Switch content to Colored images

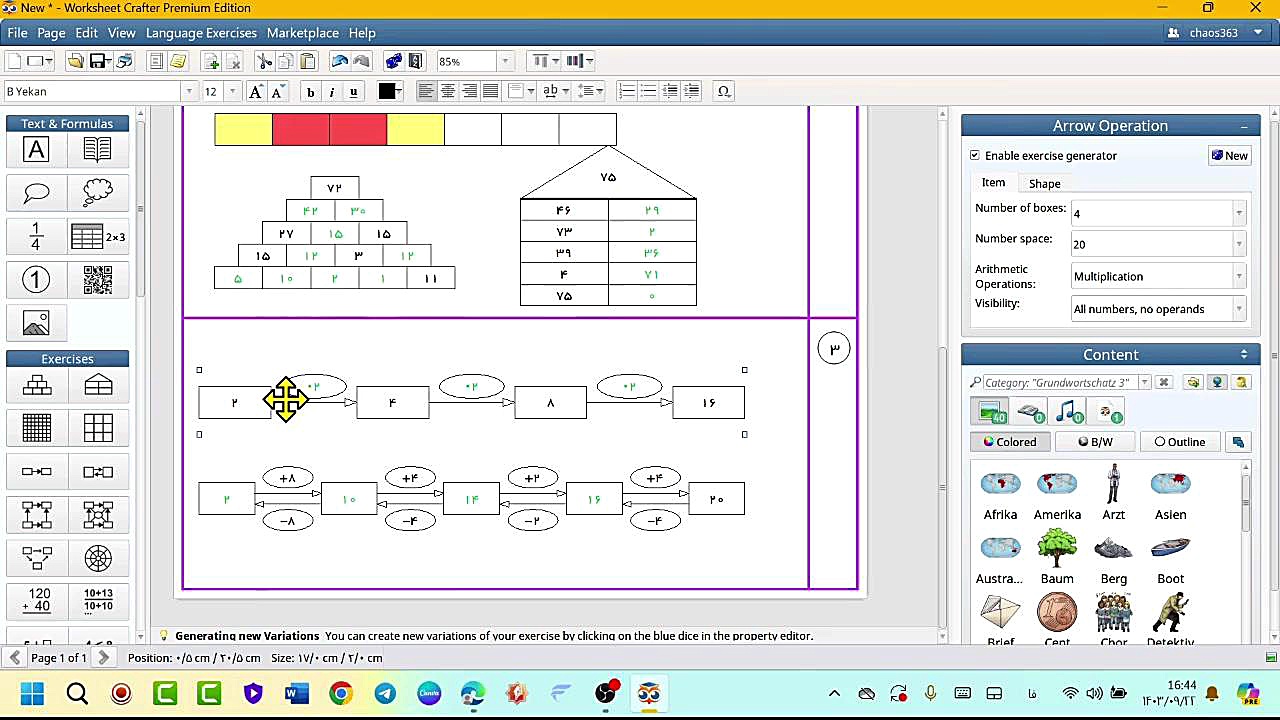[1009, 442]
